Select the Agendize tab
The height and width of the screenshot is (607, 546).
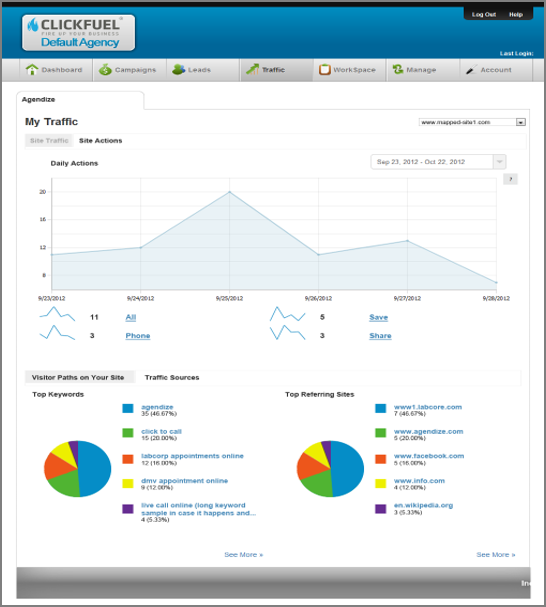80,100
